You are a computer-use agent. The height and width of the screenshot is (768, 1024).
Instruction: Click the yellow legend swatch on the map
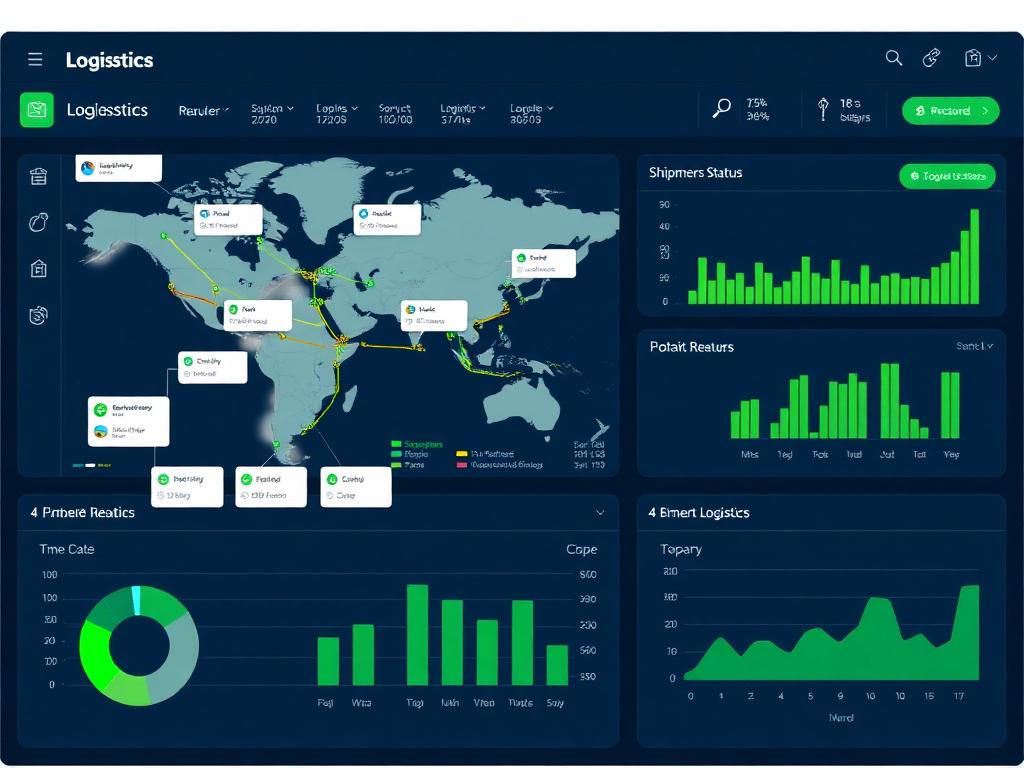click(x=462, y=454)
